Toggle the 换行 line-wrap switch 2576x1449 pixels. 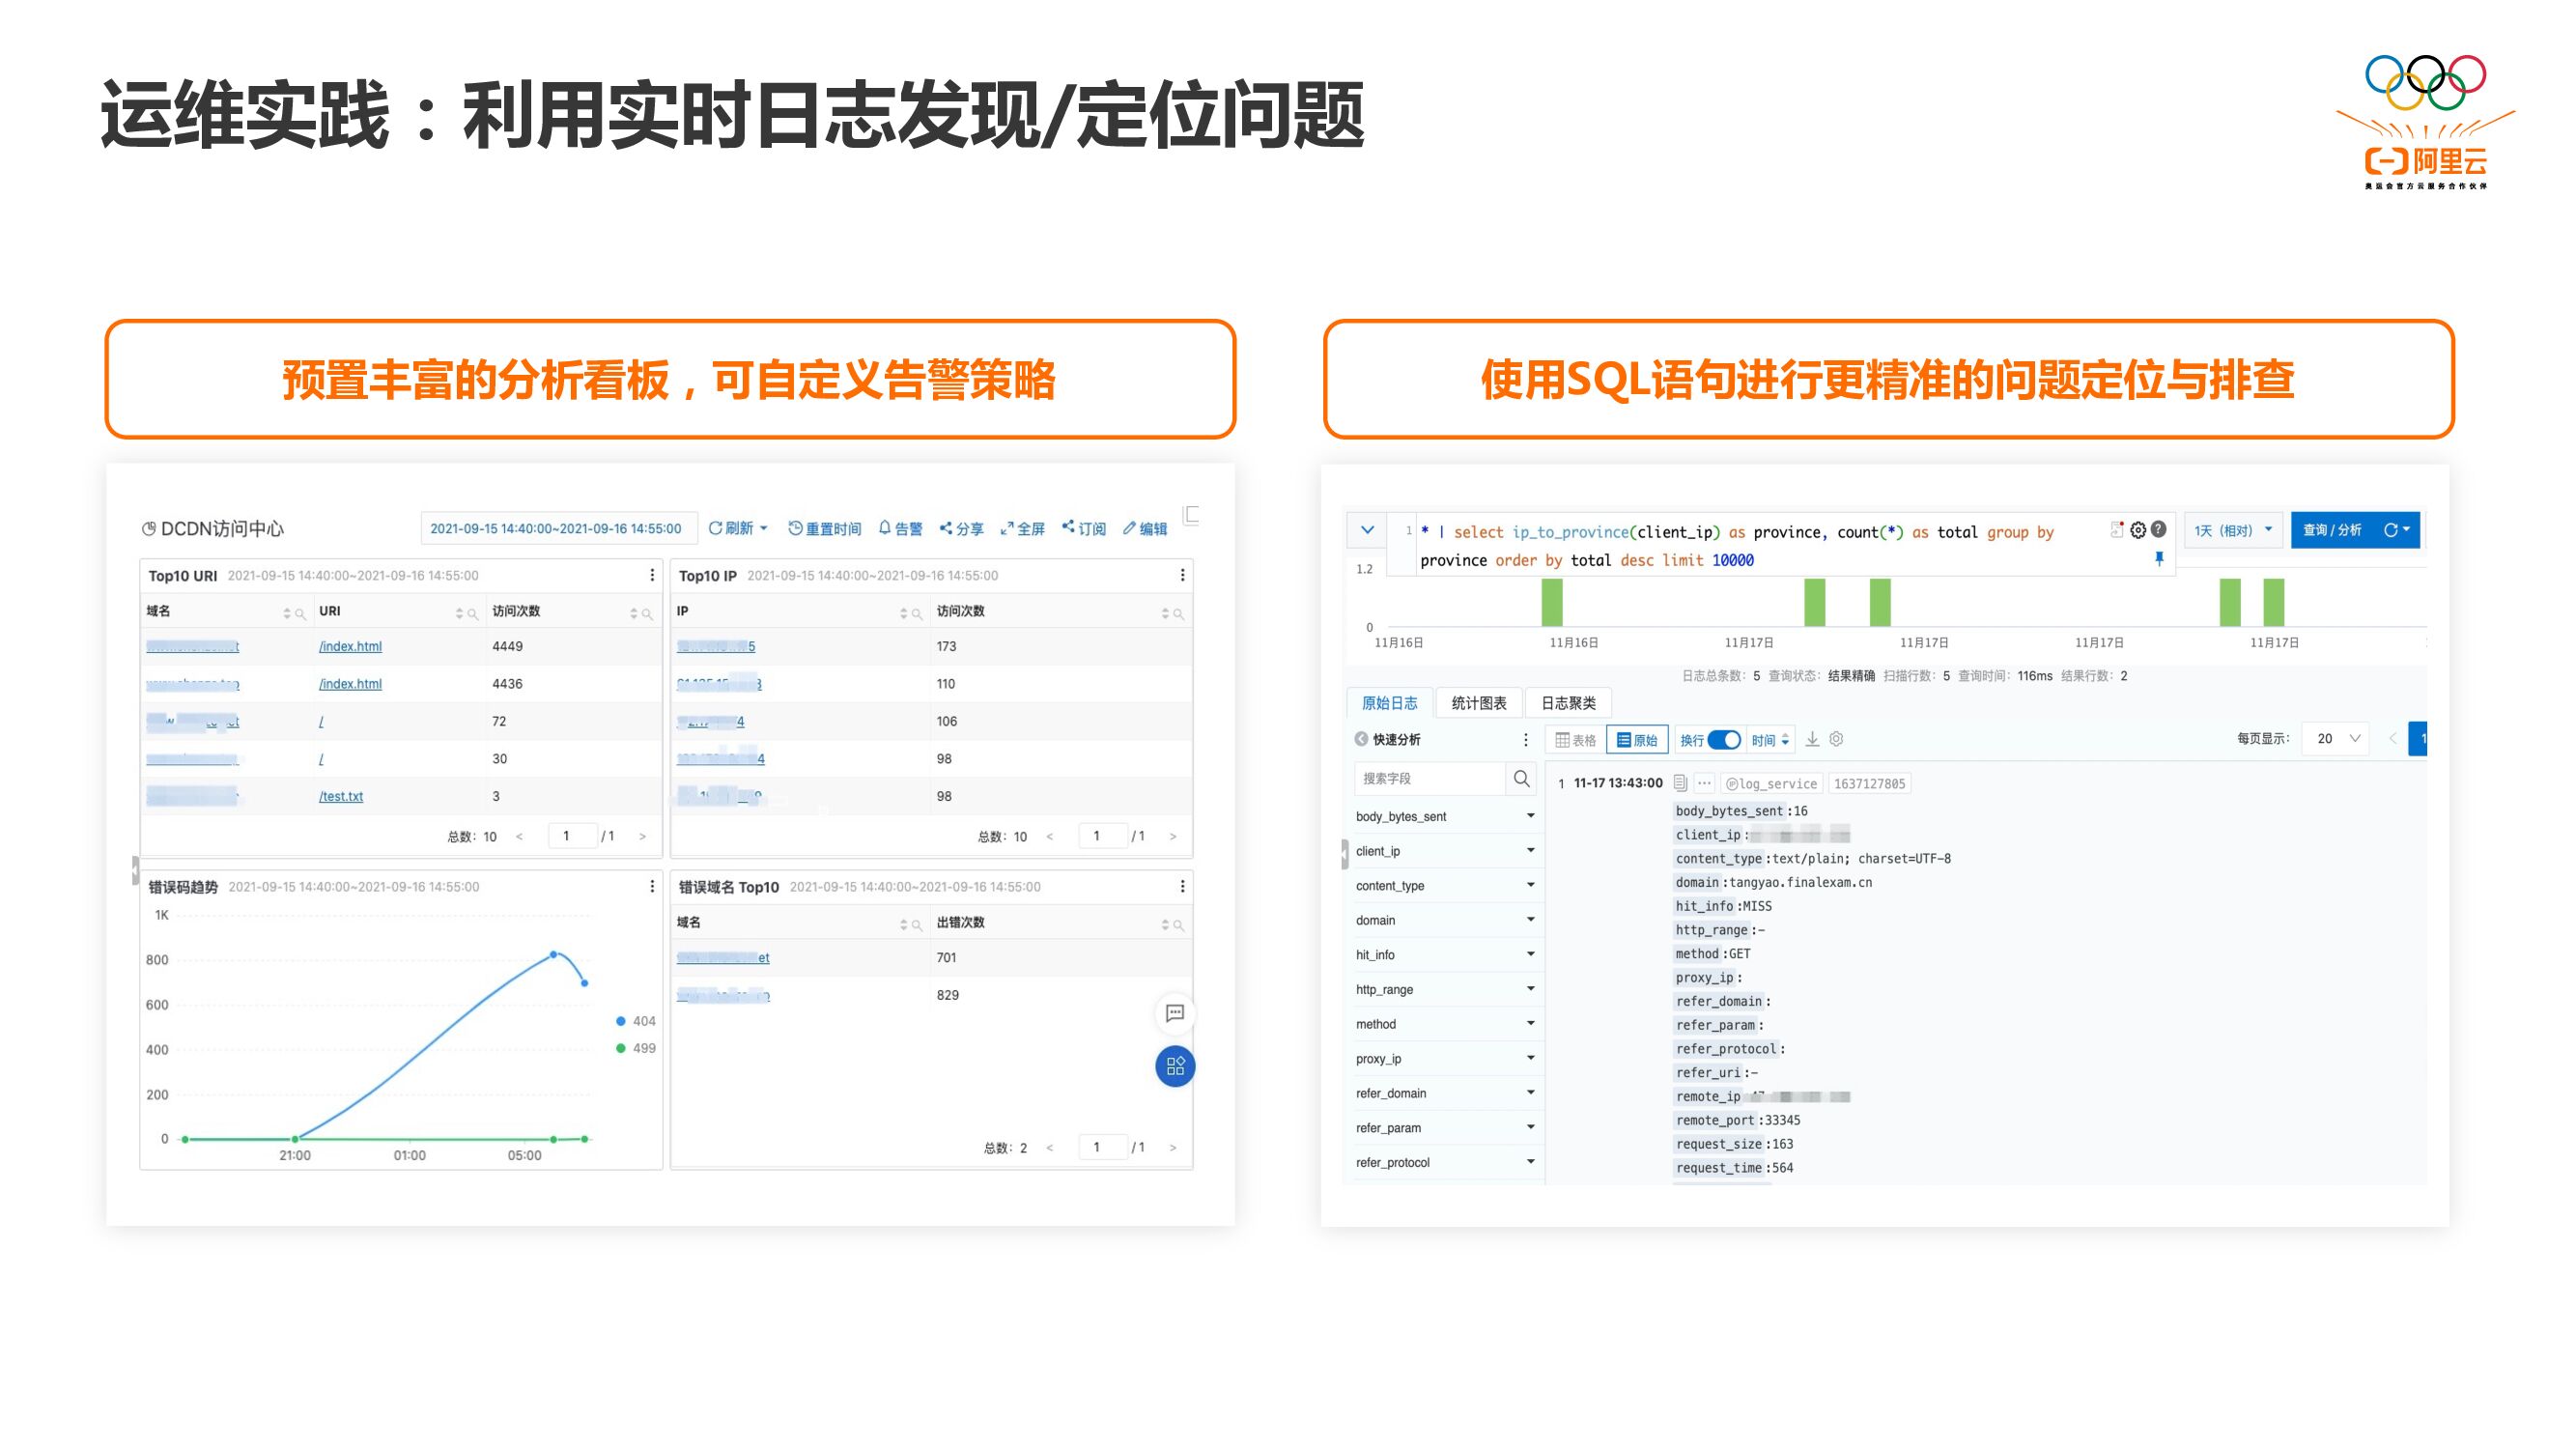click(x=1724, y=740)
